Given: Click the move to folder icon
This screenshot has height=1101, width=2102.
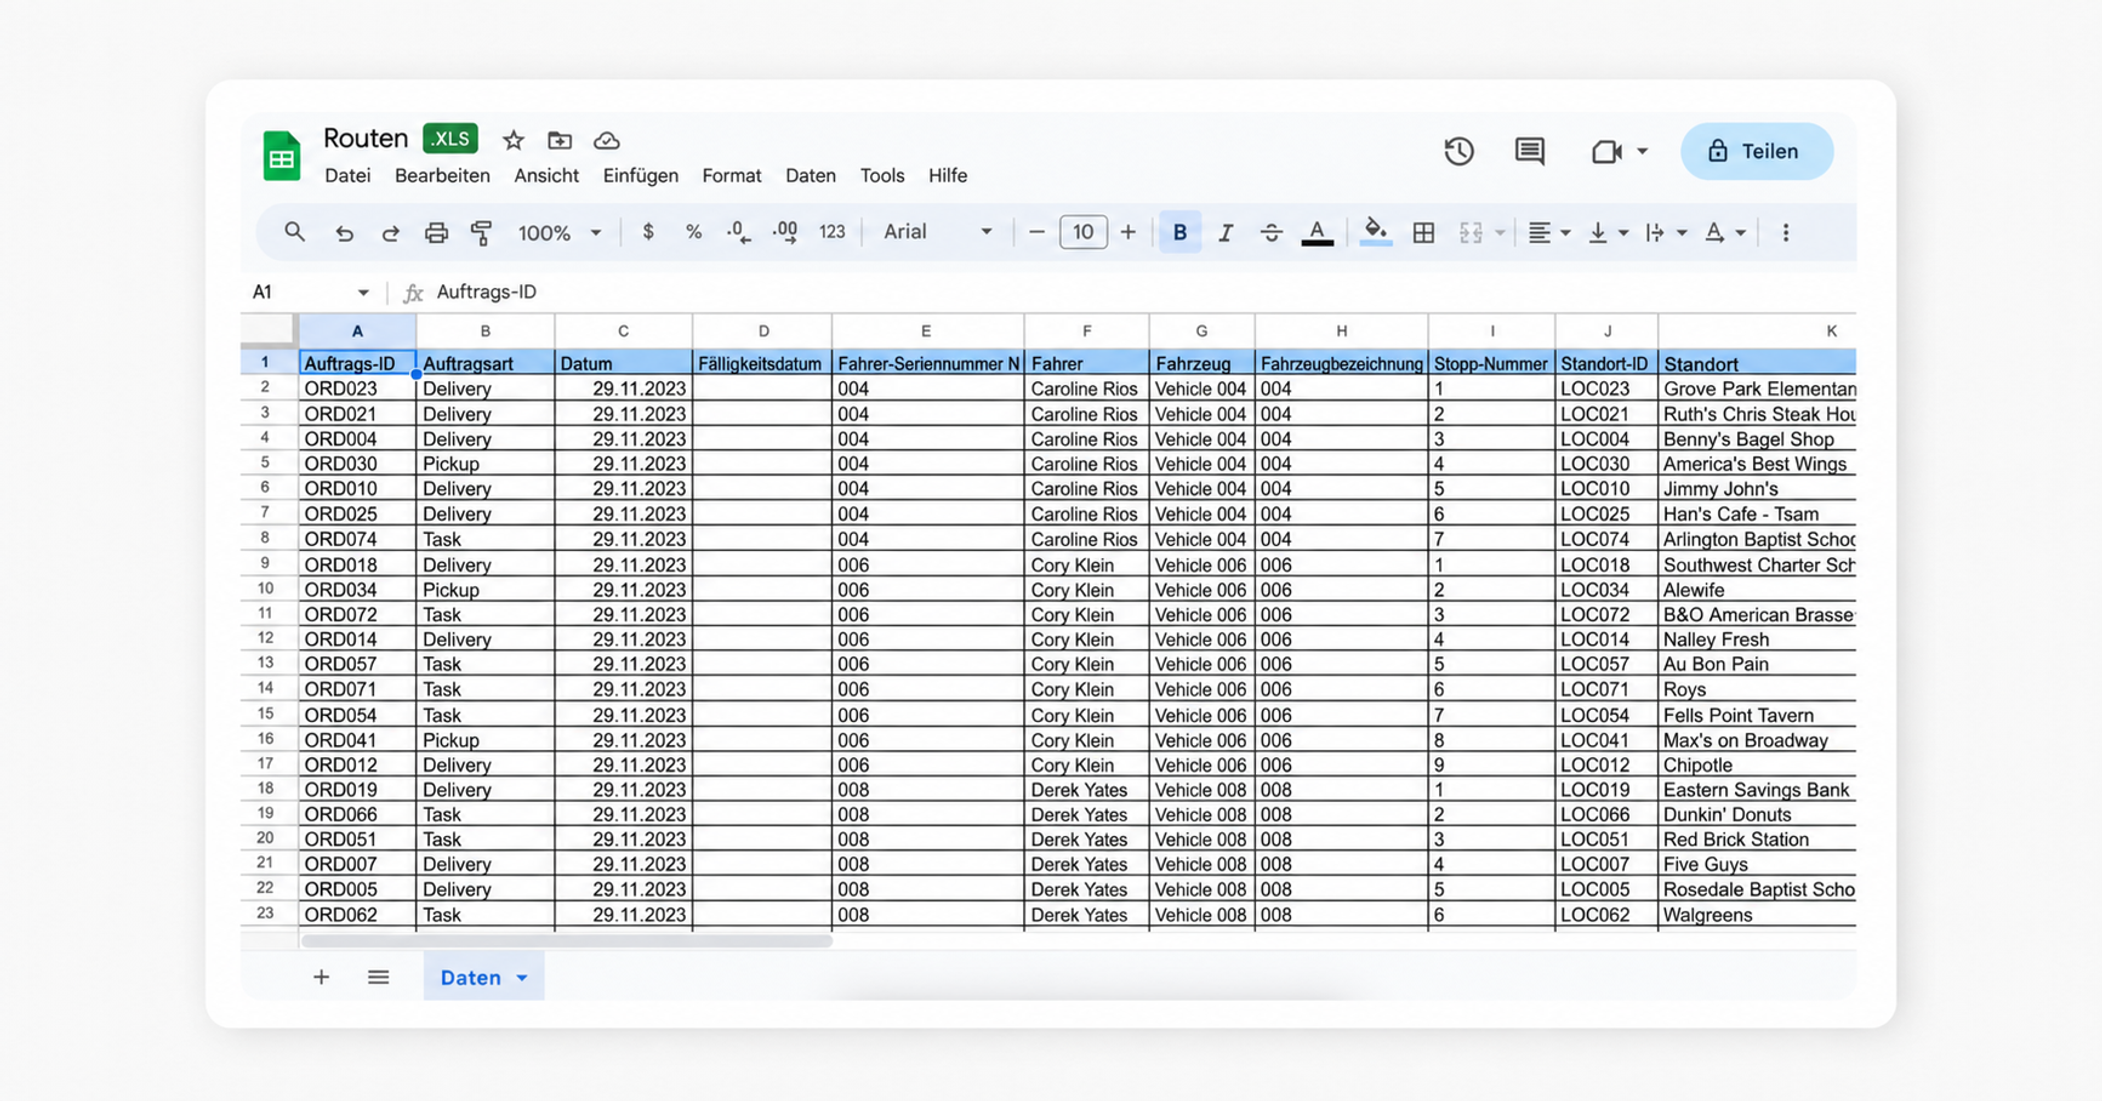Looking at the screenshot, I should [560, 140].
